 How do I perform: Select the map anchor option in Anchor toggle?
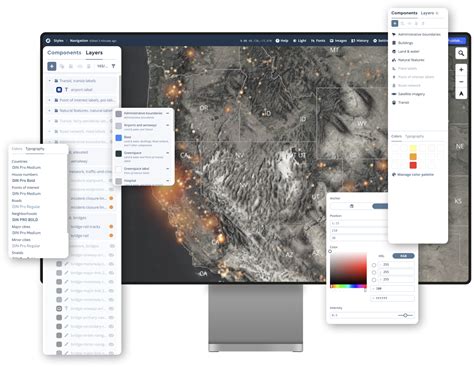pos(351,206)
